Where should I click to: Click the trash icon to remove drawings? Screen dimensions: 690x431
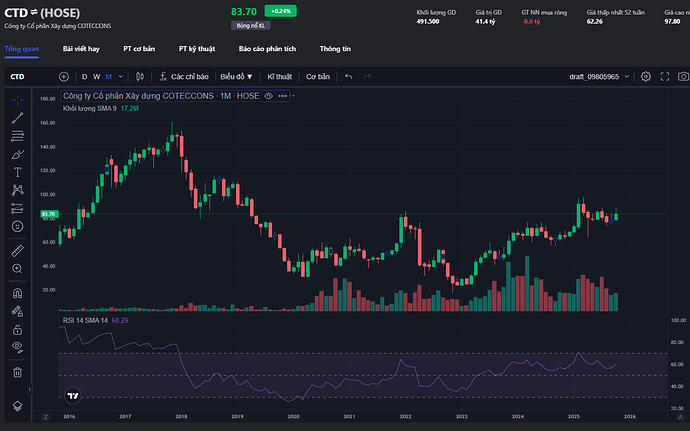[18, 372]
